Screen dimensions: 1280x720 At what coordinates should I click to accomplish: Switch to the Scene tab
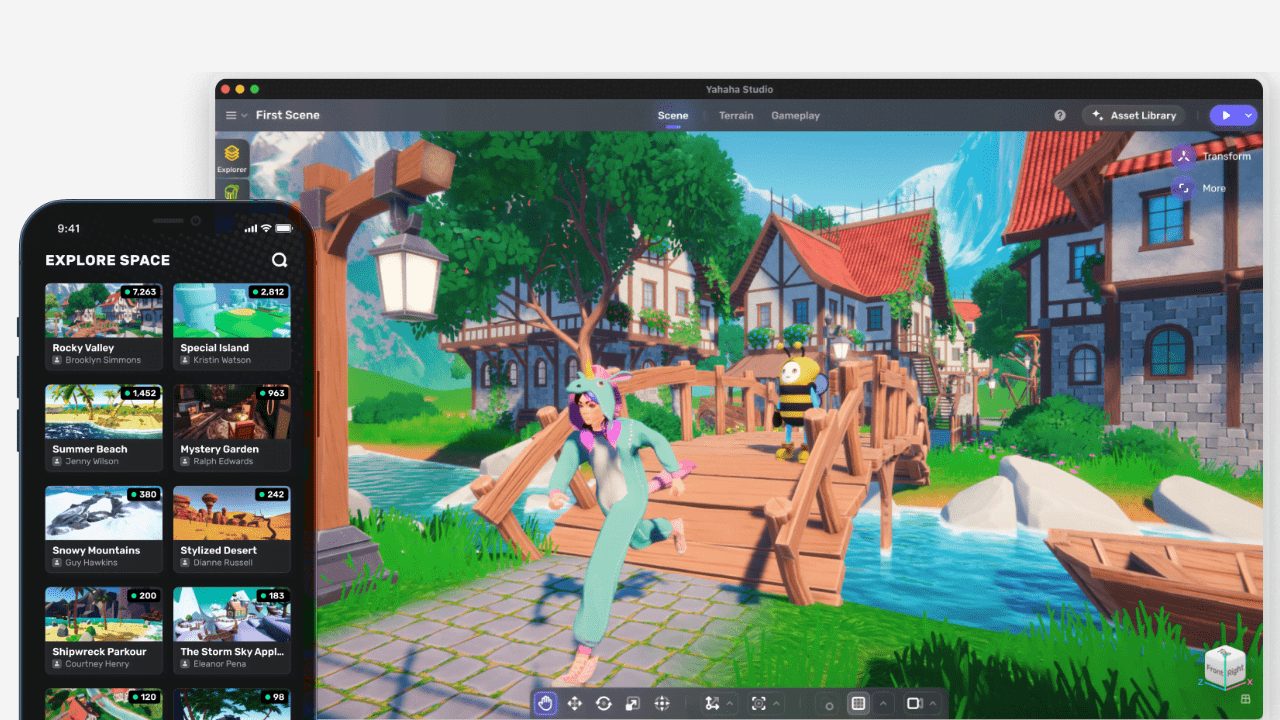pyautogui.click(x=673, y=116)
